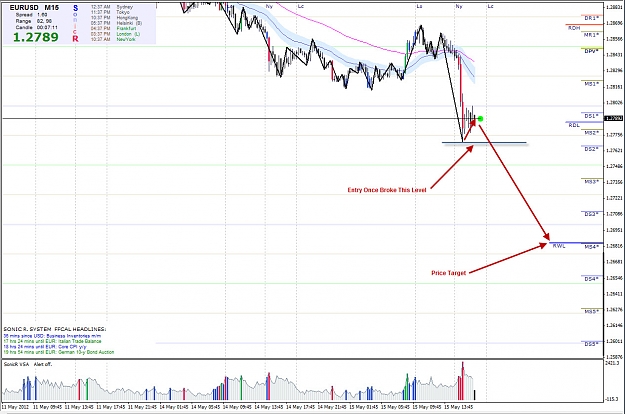Open the EUR Core CPI y/y headline
Screen dimensions: 625x414
pos(45,347)
